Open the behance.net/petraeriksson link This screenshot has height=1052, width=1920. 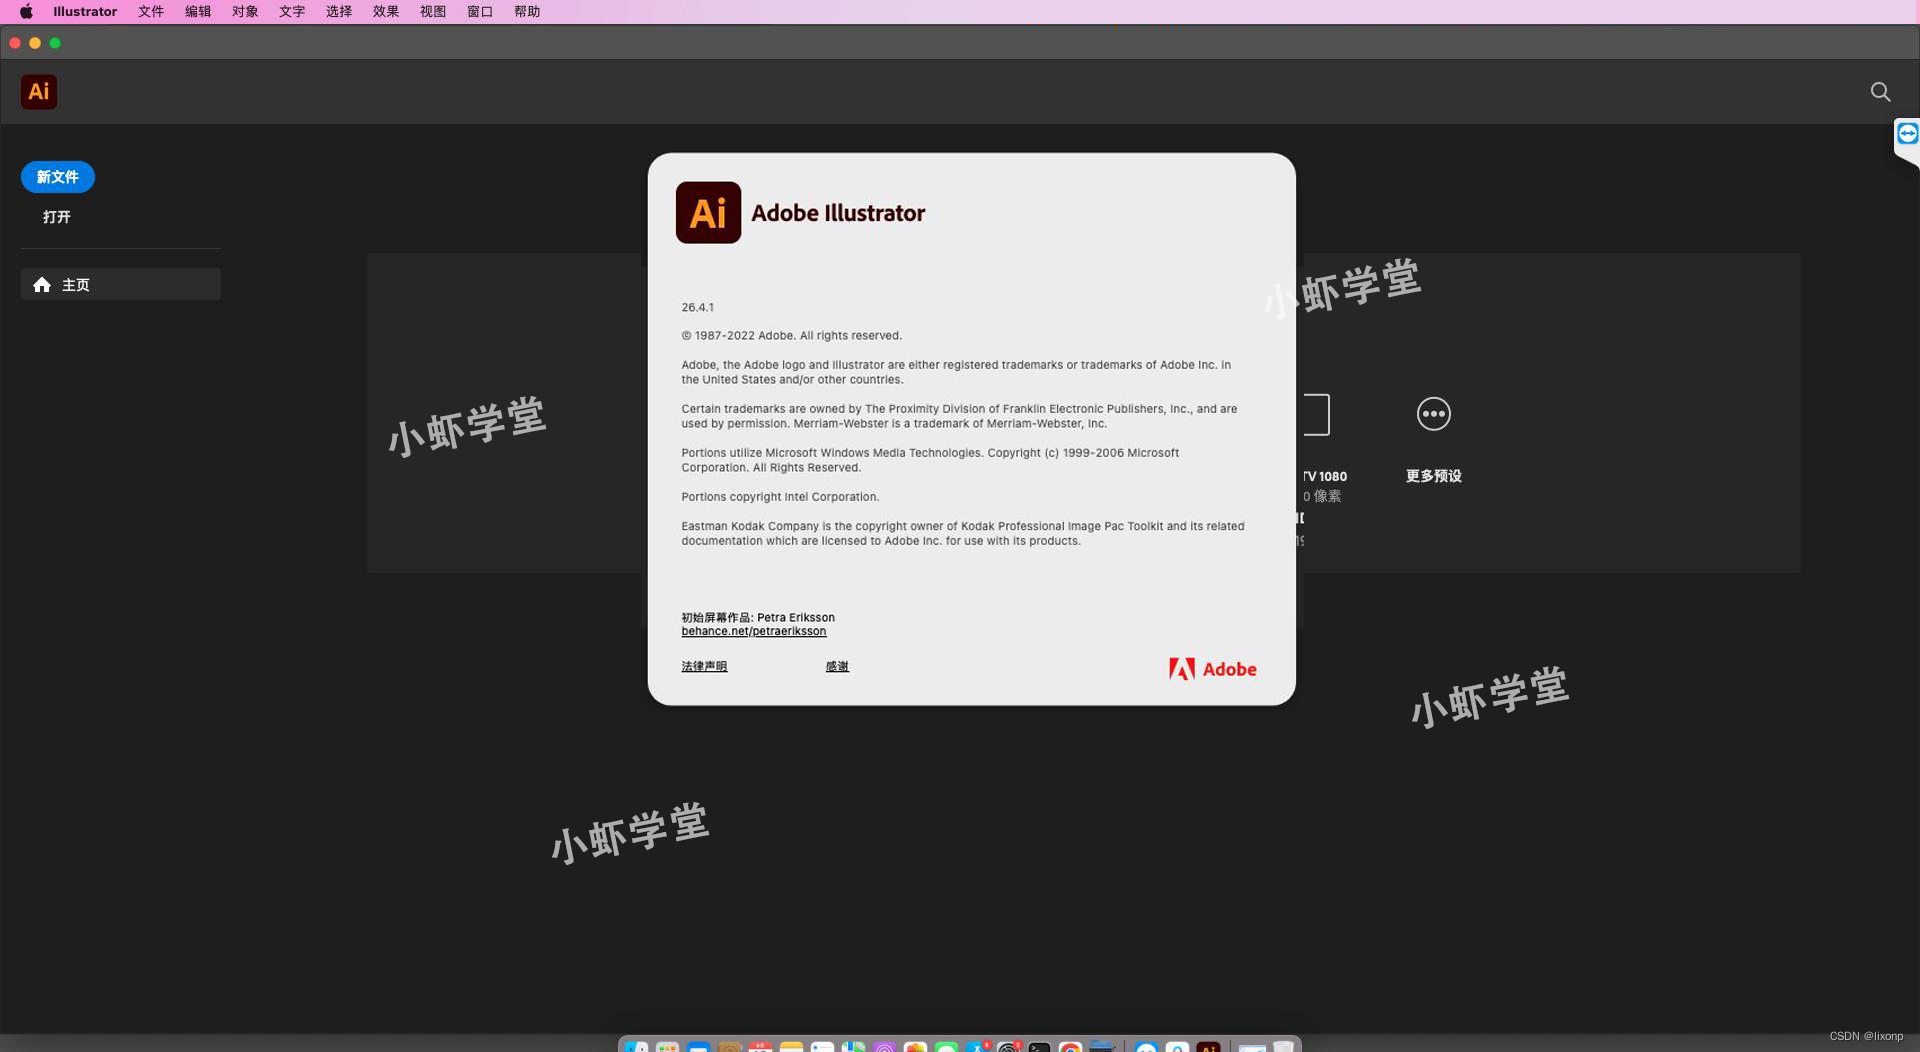pos(754,632)
